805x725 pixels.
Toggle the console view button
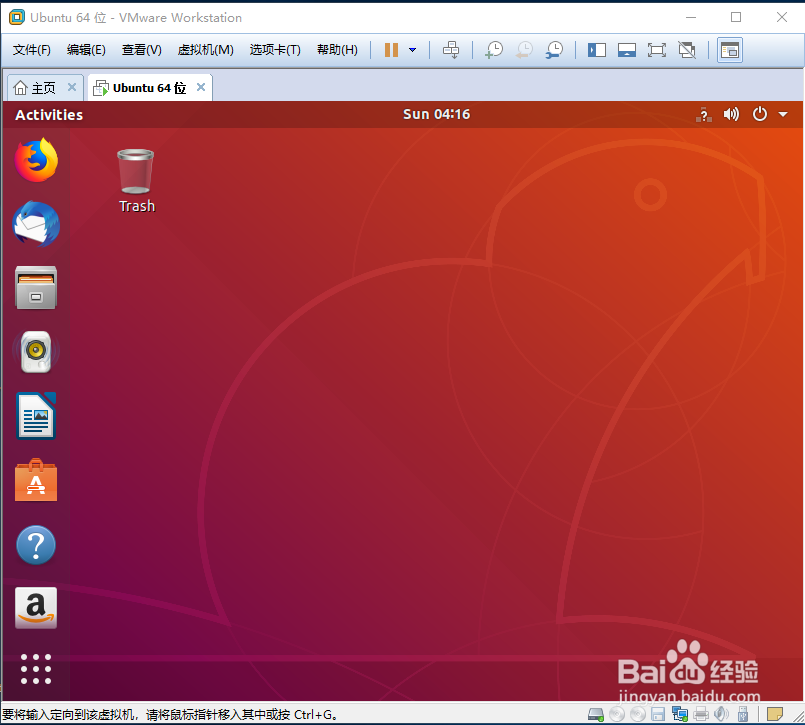point(730,50)
